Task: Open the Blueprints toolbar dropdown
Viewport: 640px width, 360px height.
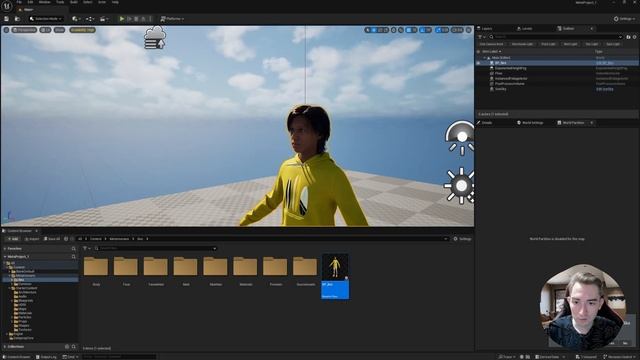Action: [x=90, y=19]
